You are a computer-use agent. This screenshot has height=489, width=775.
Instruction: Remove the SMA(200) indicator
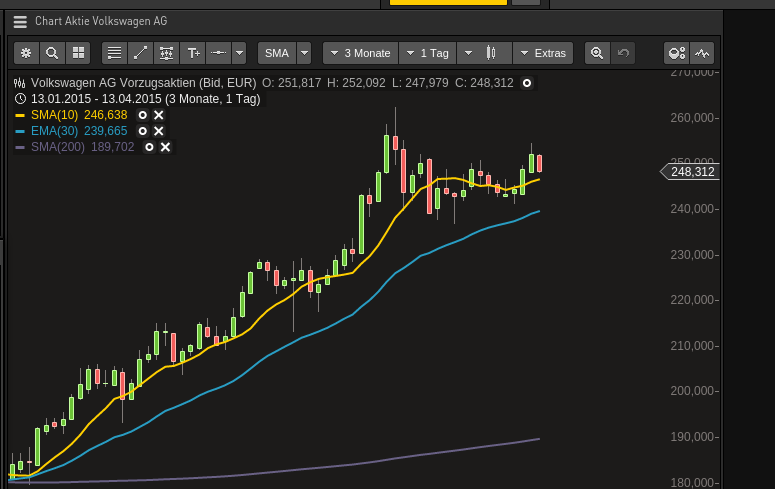tap(166, 147)
